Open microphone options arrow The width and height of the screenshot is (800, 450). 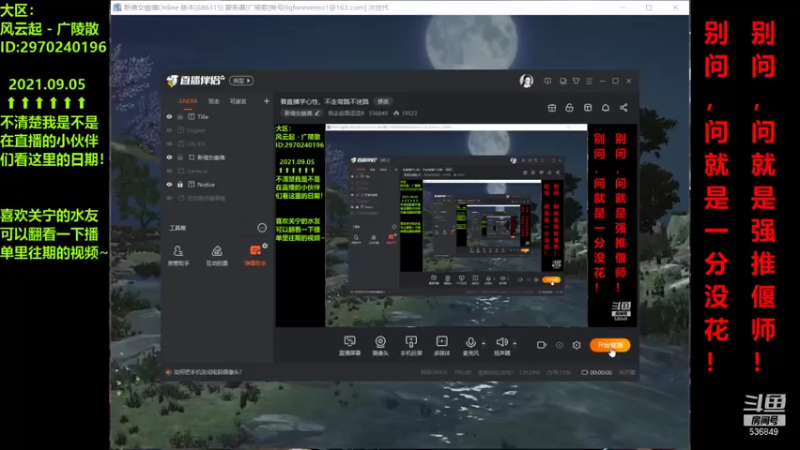click(483, 343)
